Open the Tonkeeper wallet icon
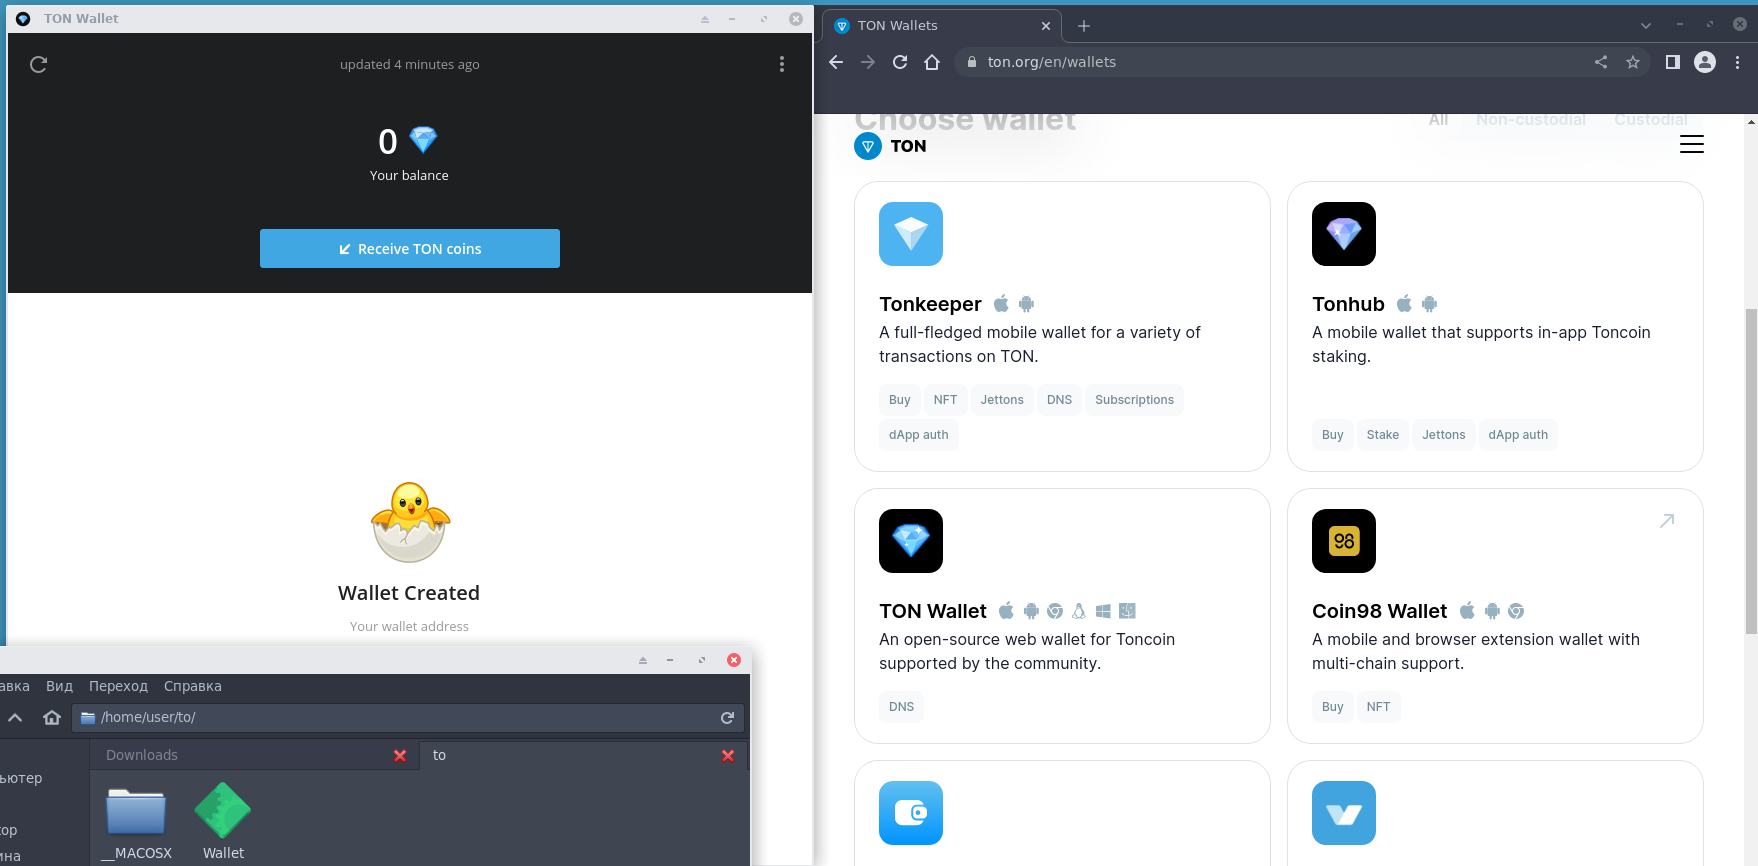Image resolution: width=1758 pixels, height=866 pixels. 911,234
